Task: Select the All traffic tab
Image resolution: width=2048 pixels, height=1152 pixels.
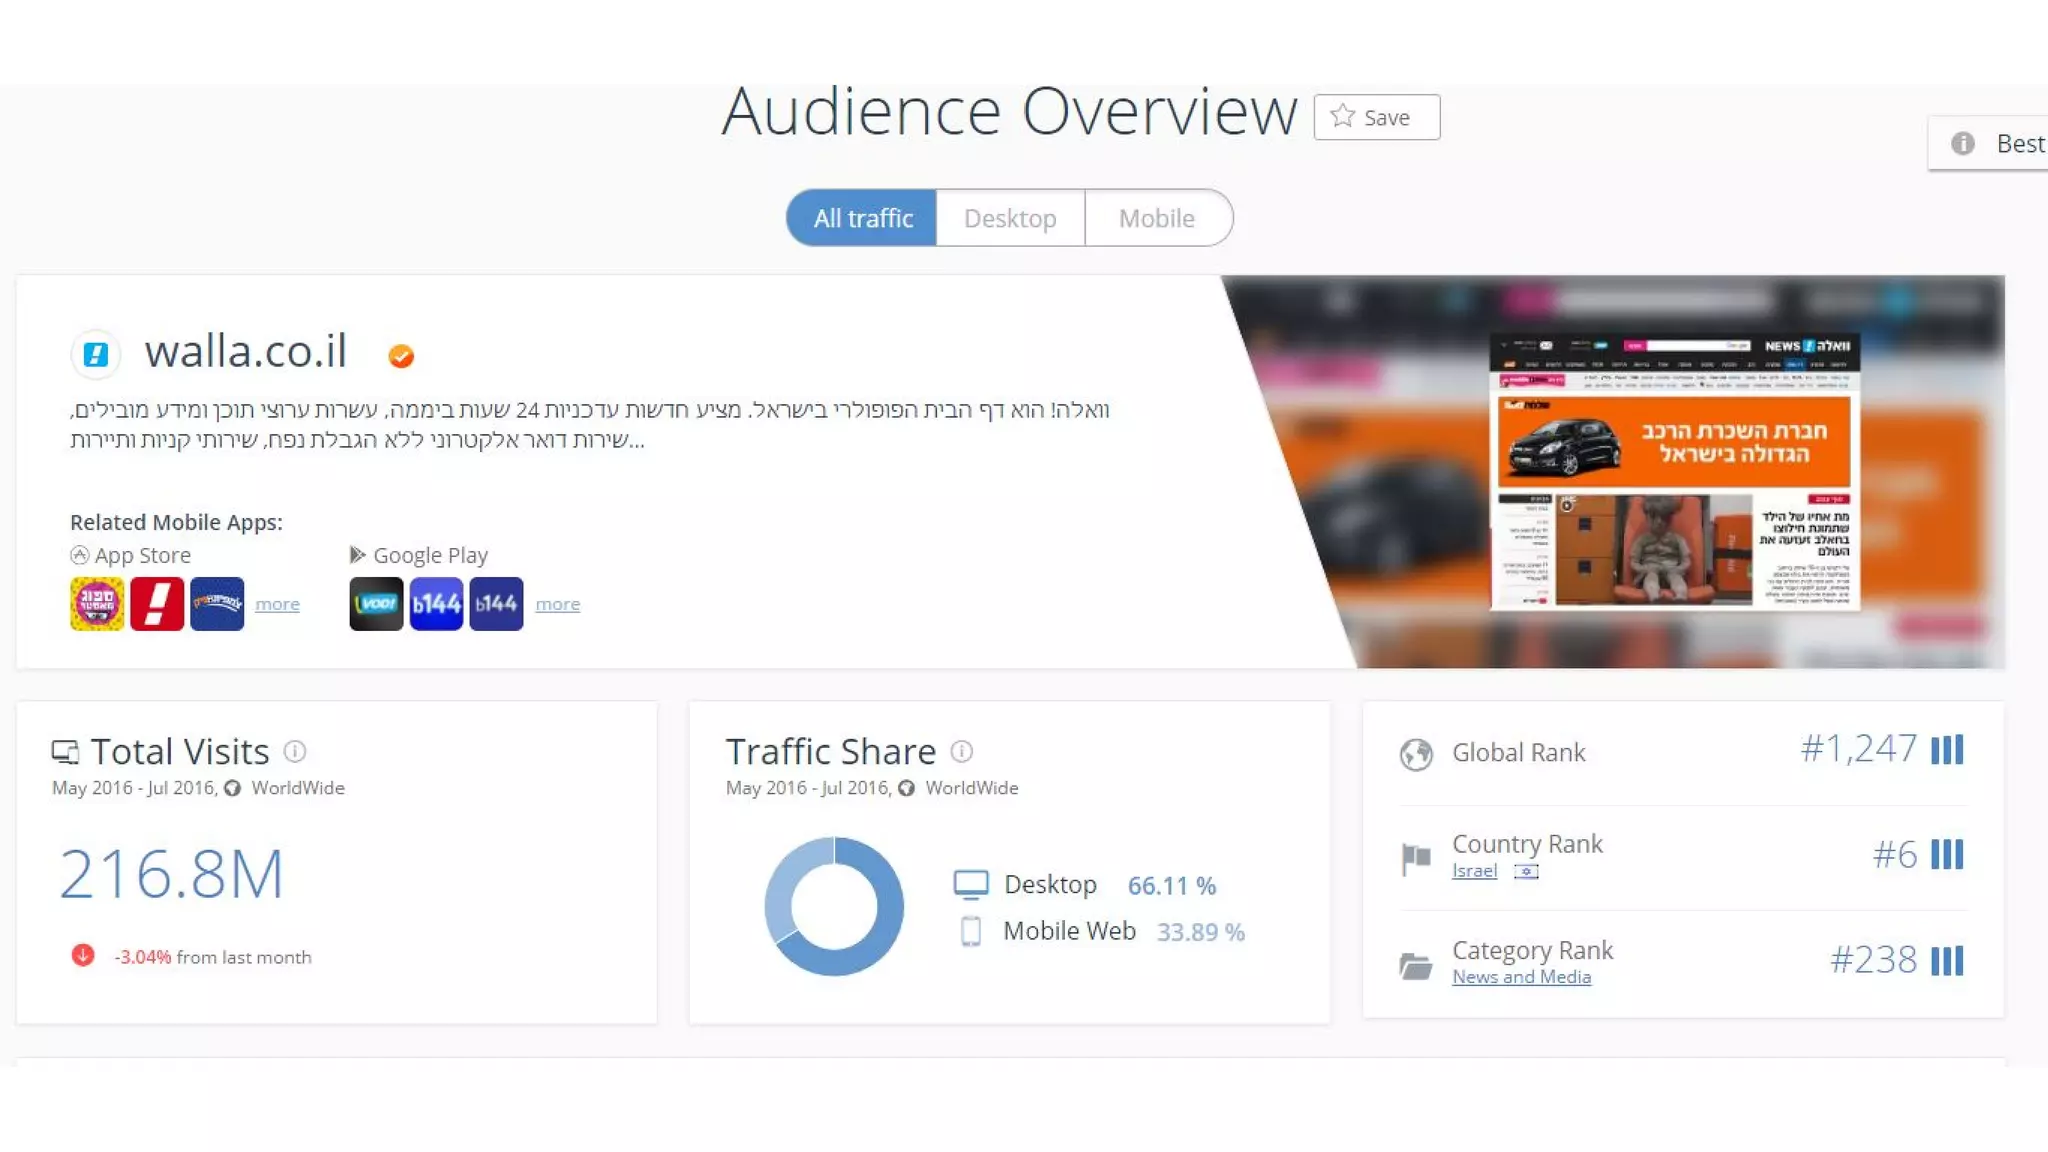Action: [862, 218]
